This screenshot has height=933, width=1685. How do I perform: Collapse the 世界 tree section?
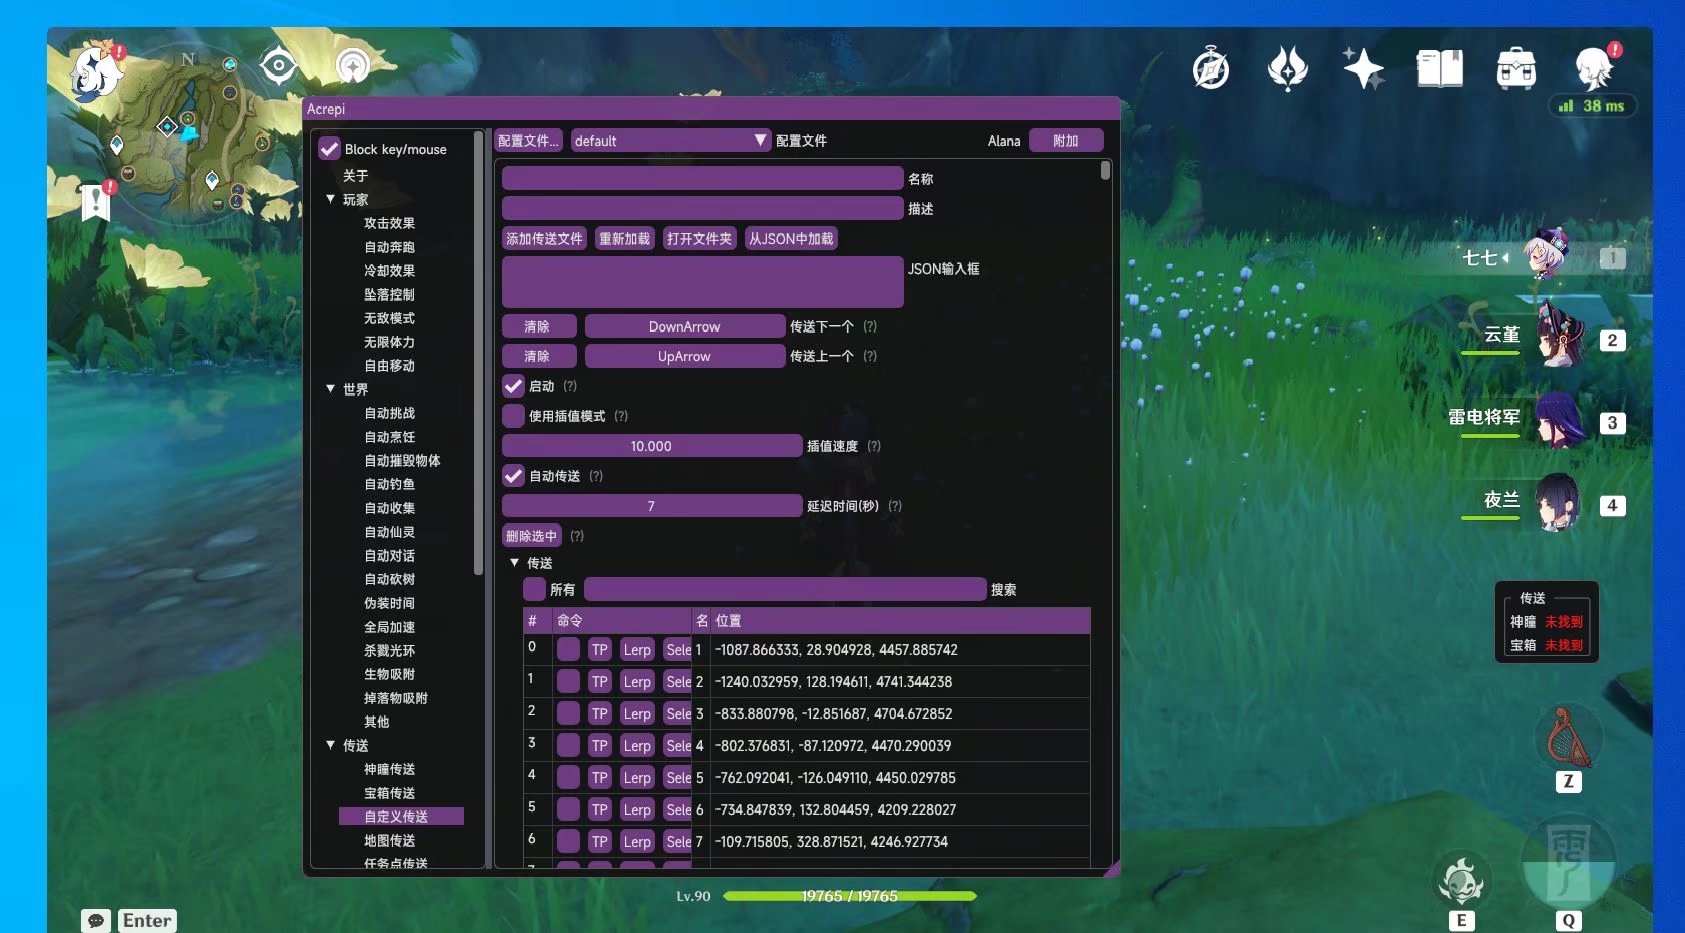331,389
